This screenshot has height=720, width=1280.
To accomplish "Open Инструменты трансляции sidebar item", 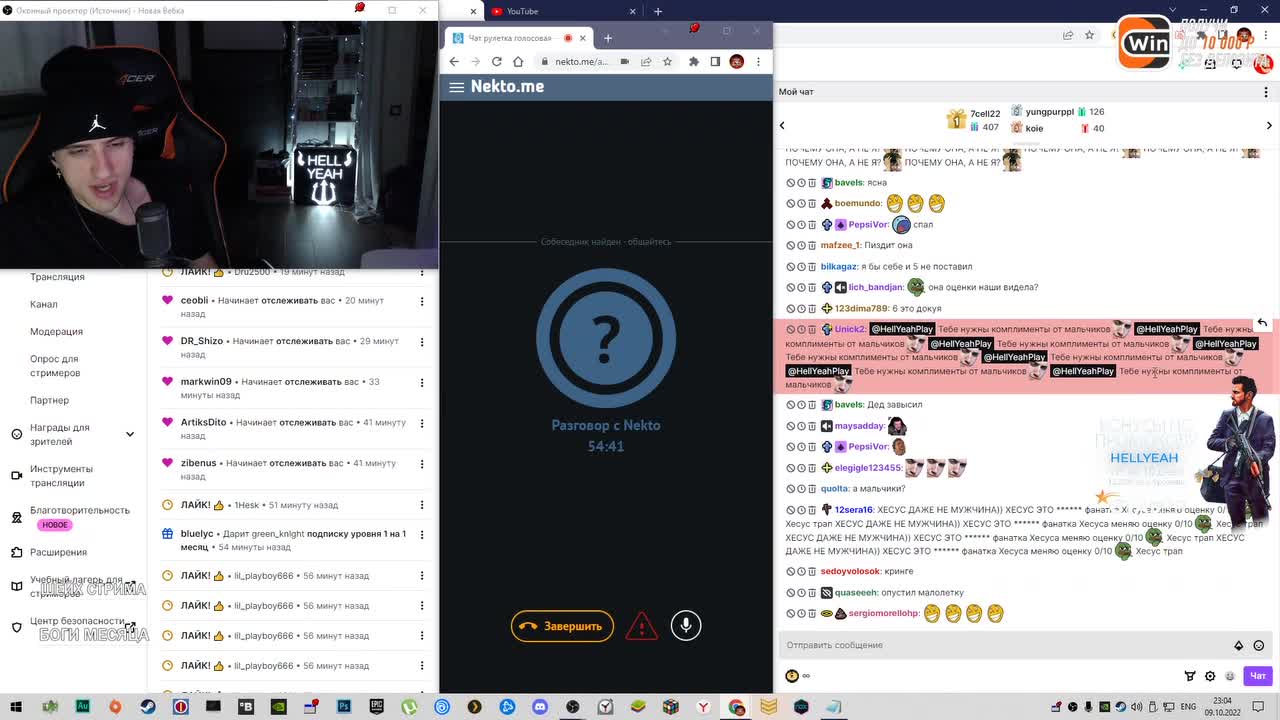I will coord(61,476).
